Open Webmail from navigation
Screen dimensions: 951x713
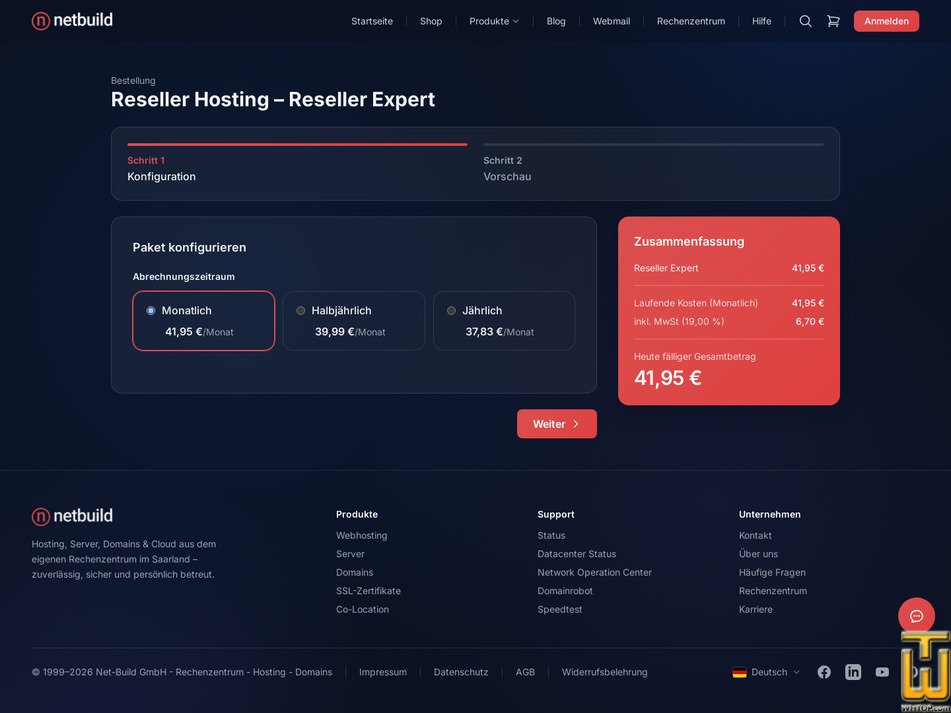coord(611,21)
